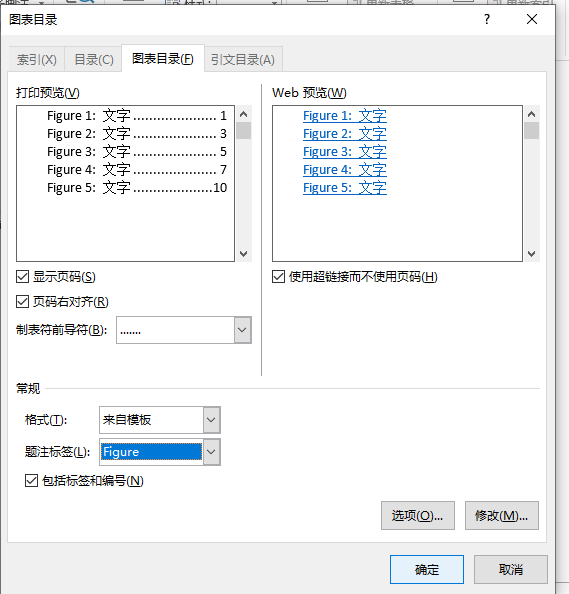The height and width of the screenshot is (594, 569).
Task: Click the print preview scroll down arrow
Action: click(244, 253)
